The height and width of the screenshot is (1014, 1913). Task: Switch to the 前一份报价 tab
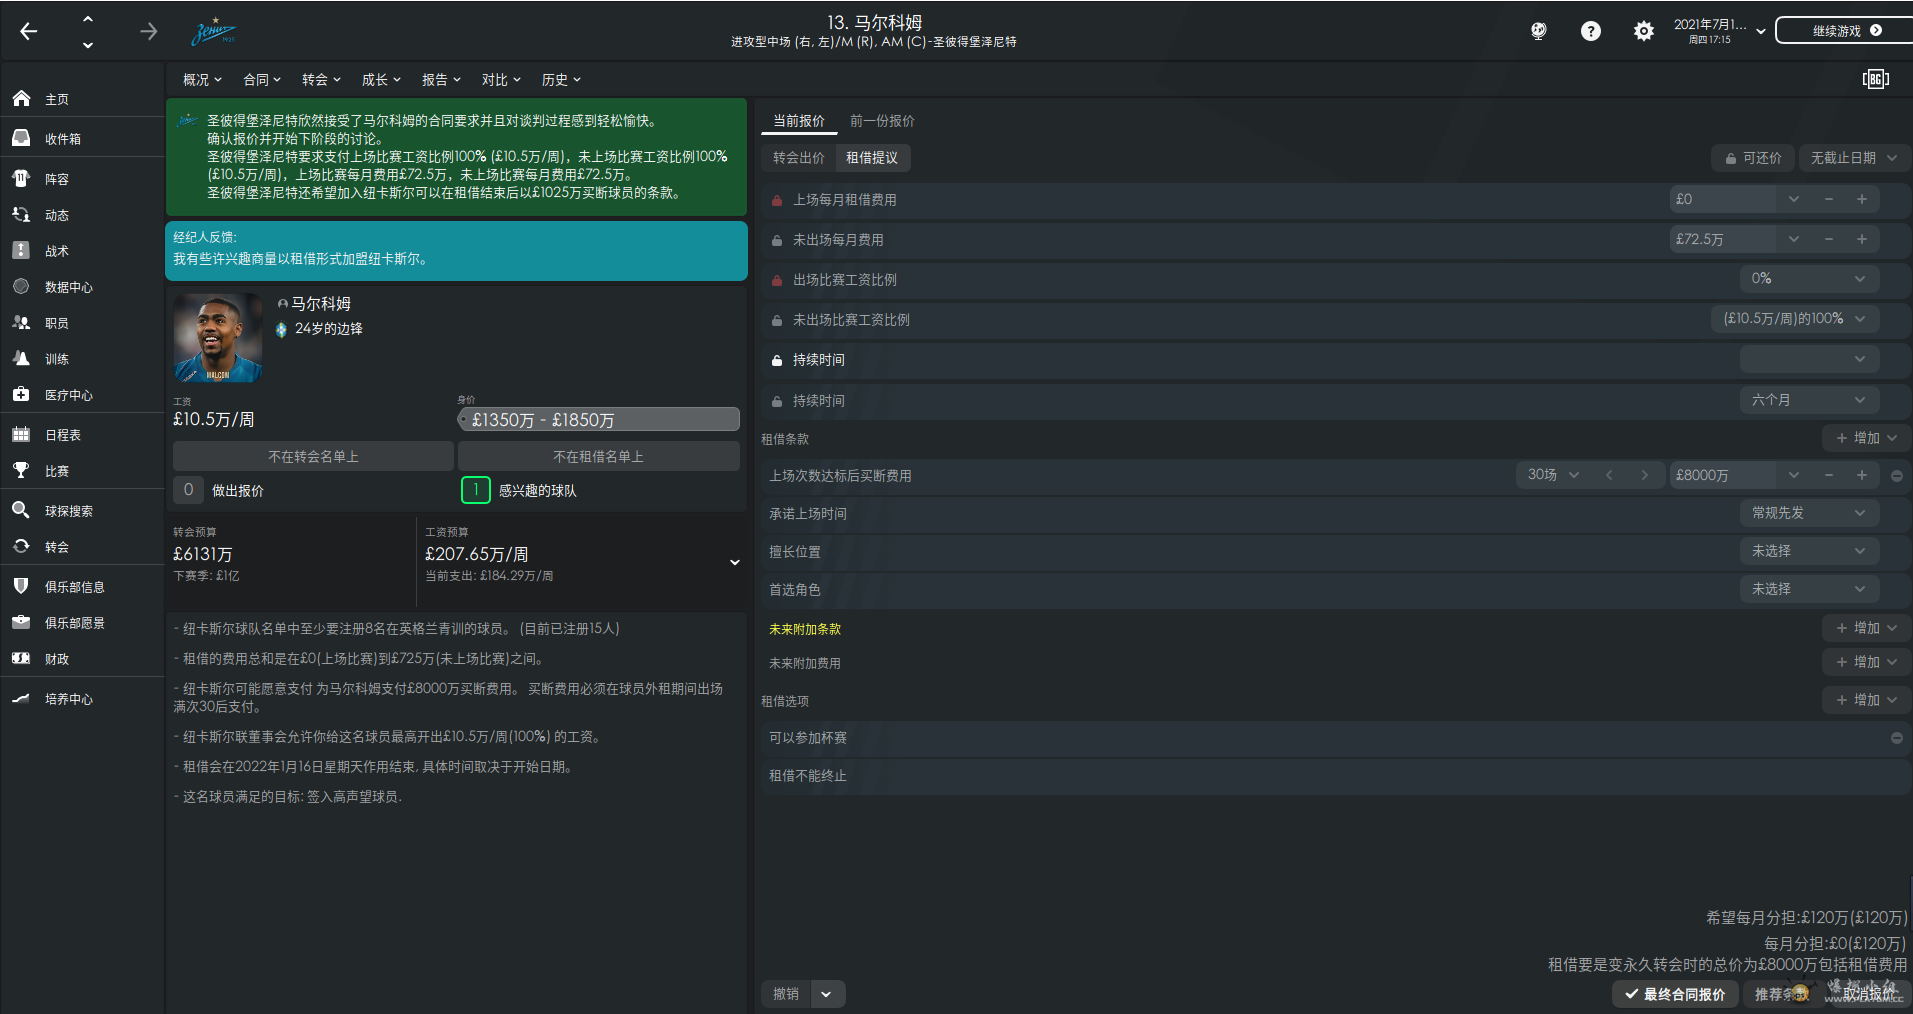(881, 121)
